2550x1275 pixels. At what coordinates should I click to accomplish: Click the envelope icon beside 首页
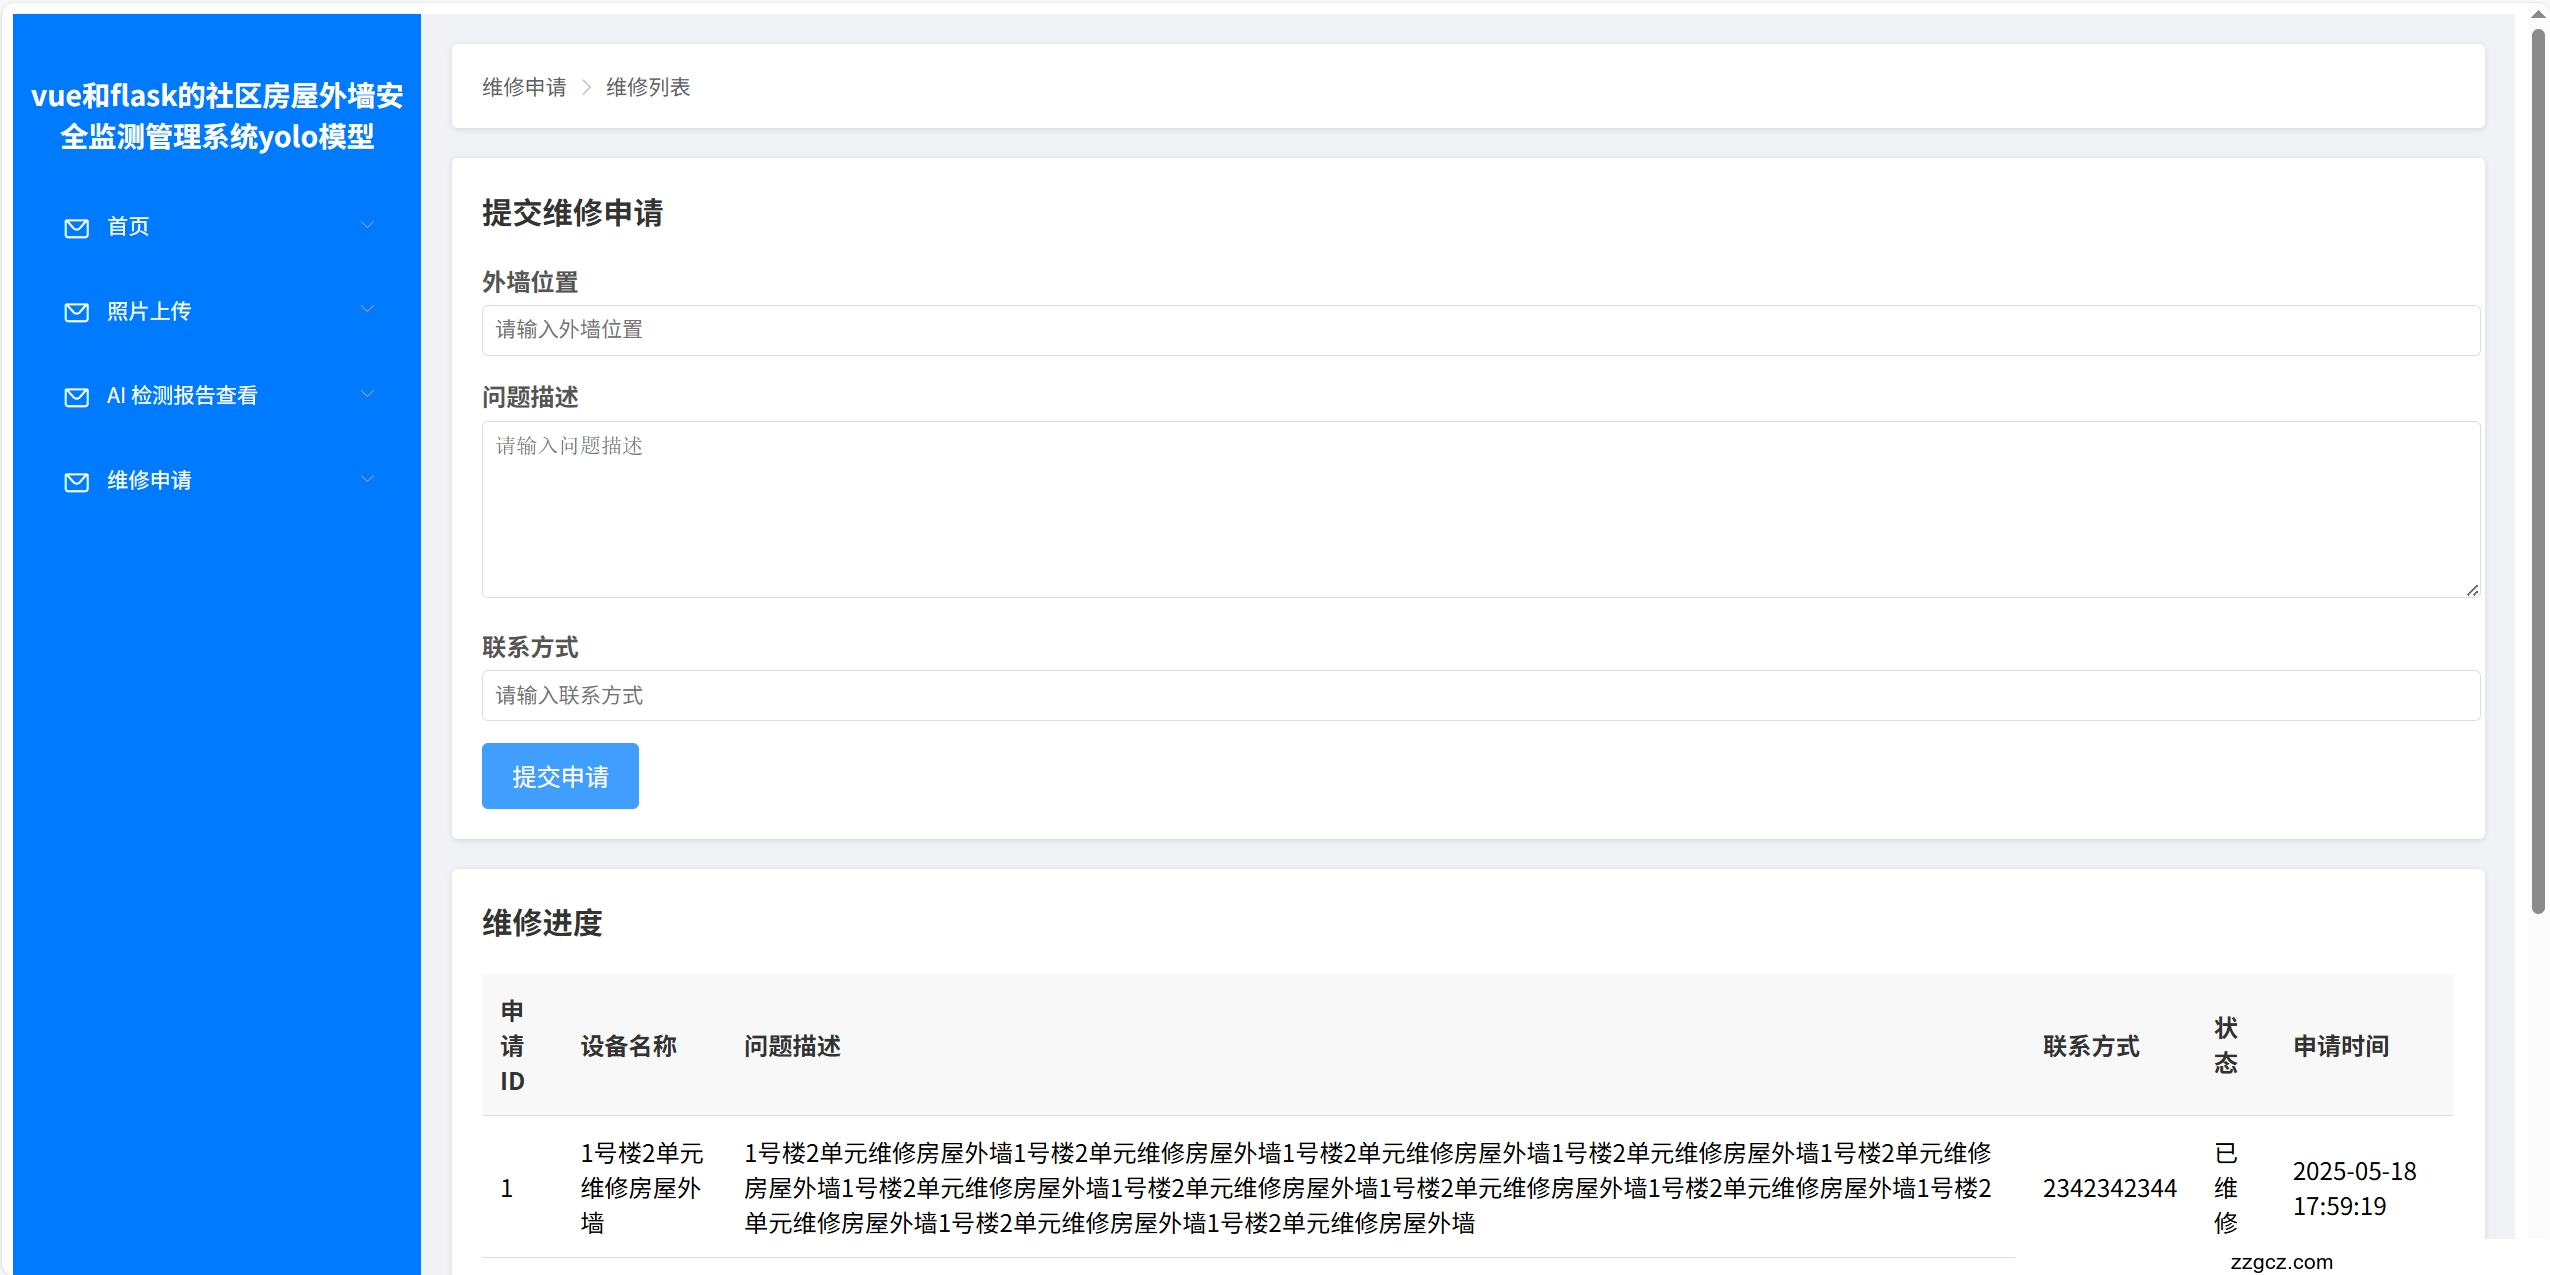point(76,228)
